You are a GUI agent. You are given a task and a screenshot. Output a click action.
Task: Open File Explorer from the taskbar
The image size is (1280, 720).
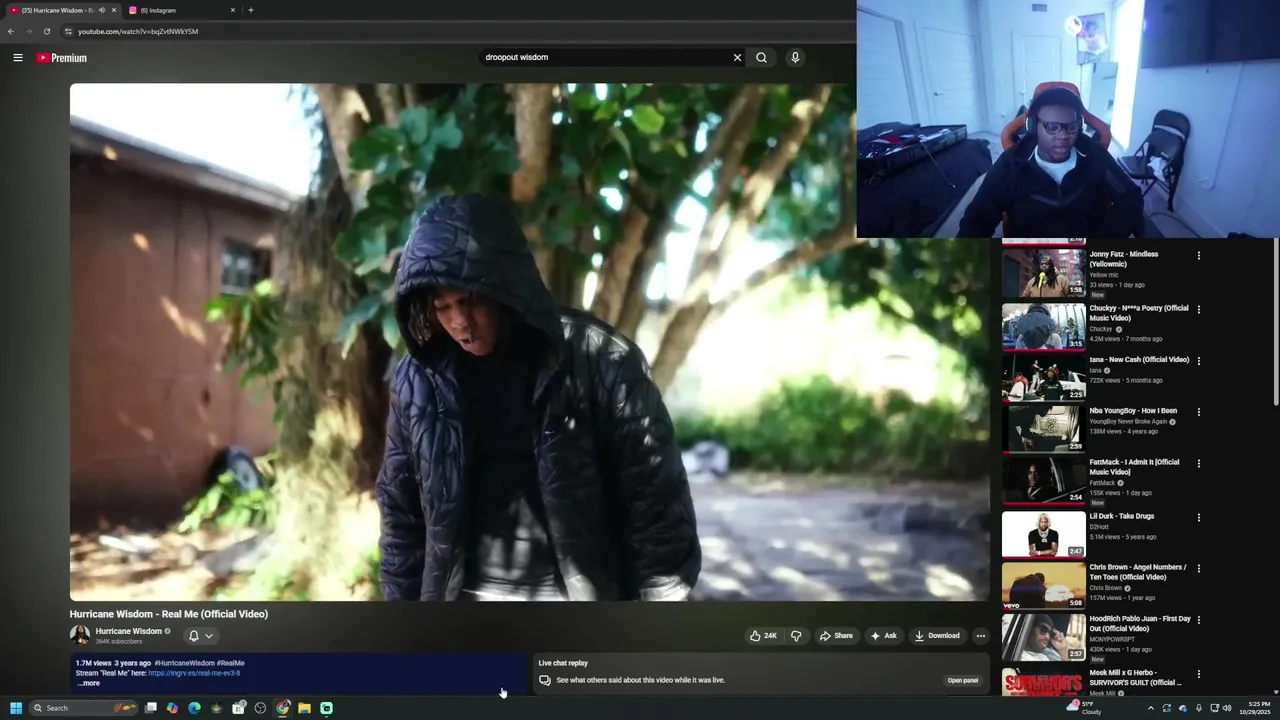coord(304,708)
